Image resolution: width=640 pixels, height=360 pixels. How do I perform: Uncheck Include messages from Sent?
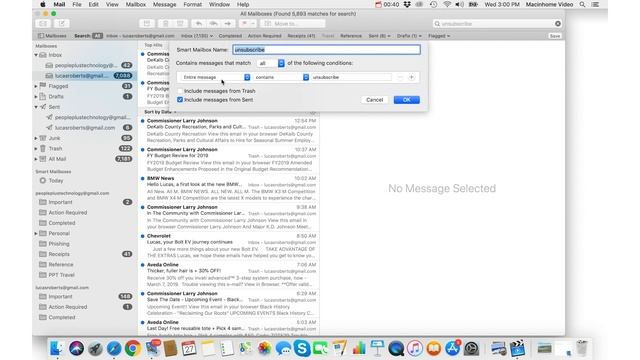(180, 100)
